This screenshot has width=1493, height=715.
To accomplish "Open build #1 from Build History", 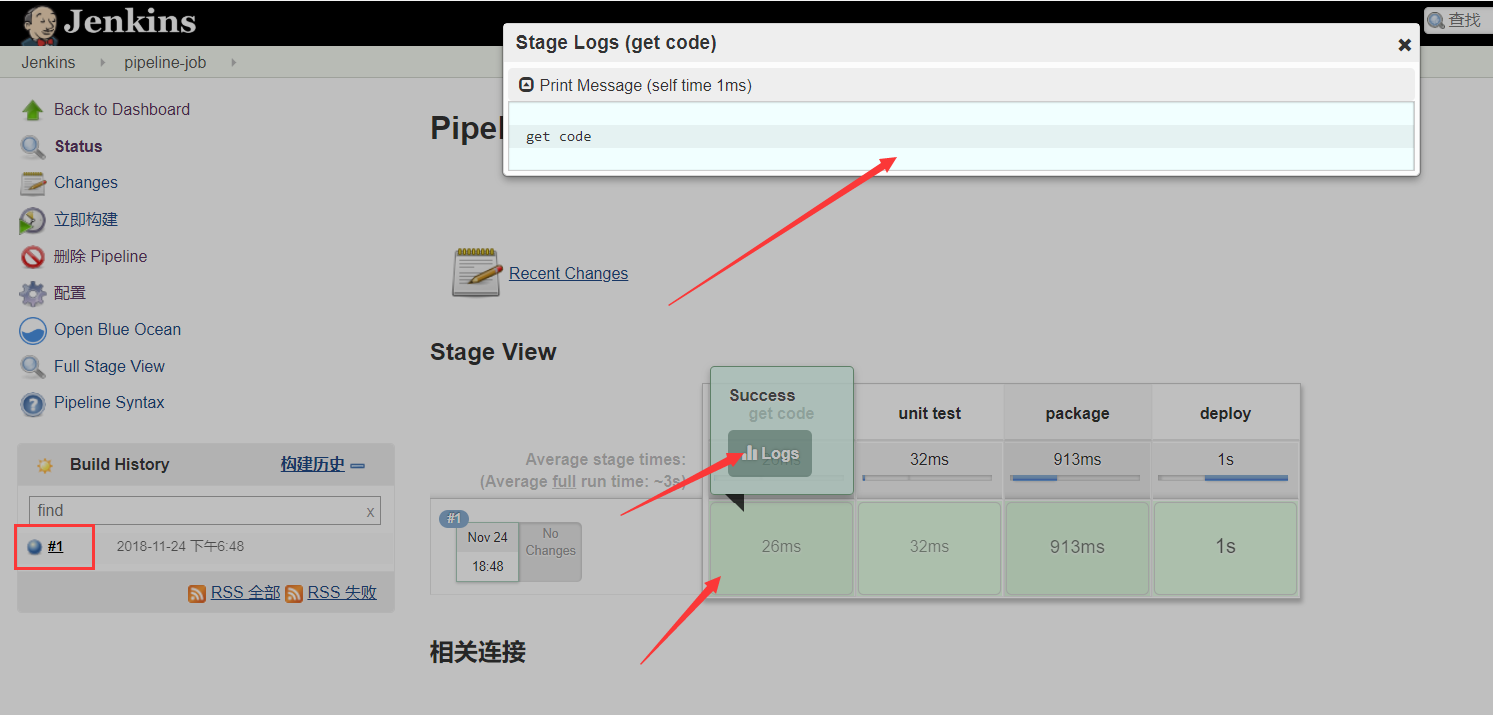I will pos(54,546).
